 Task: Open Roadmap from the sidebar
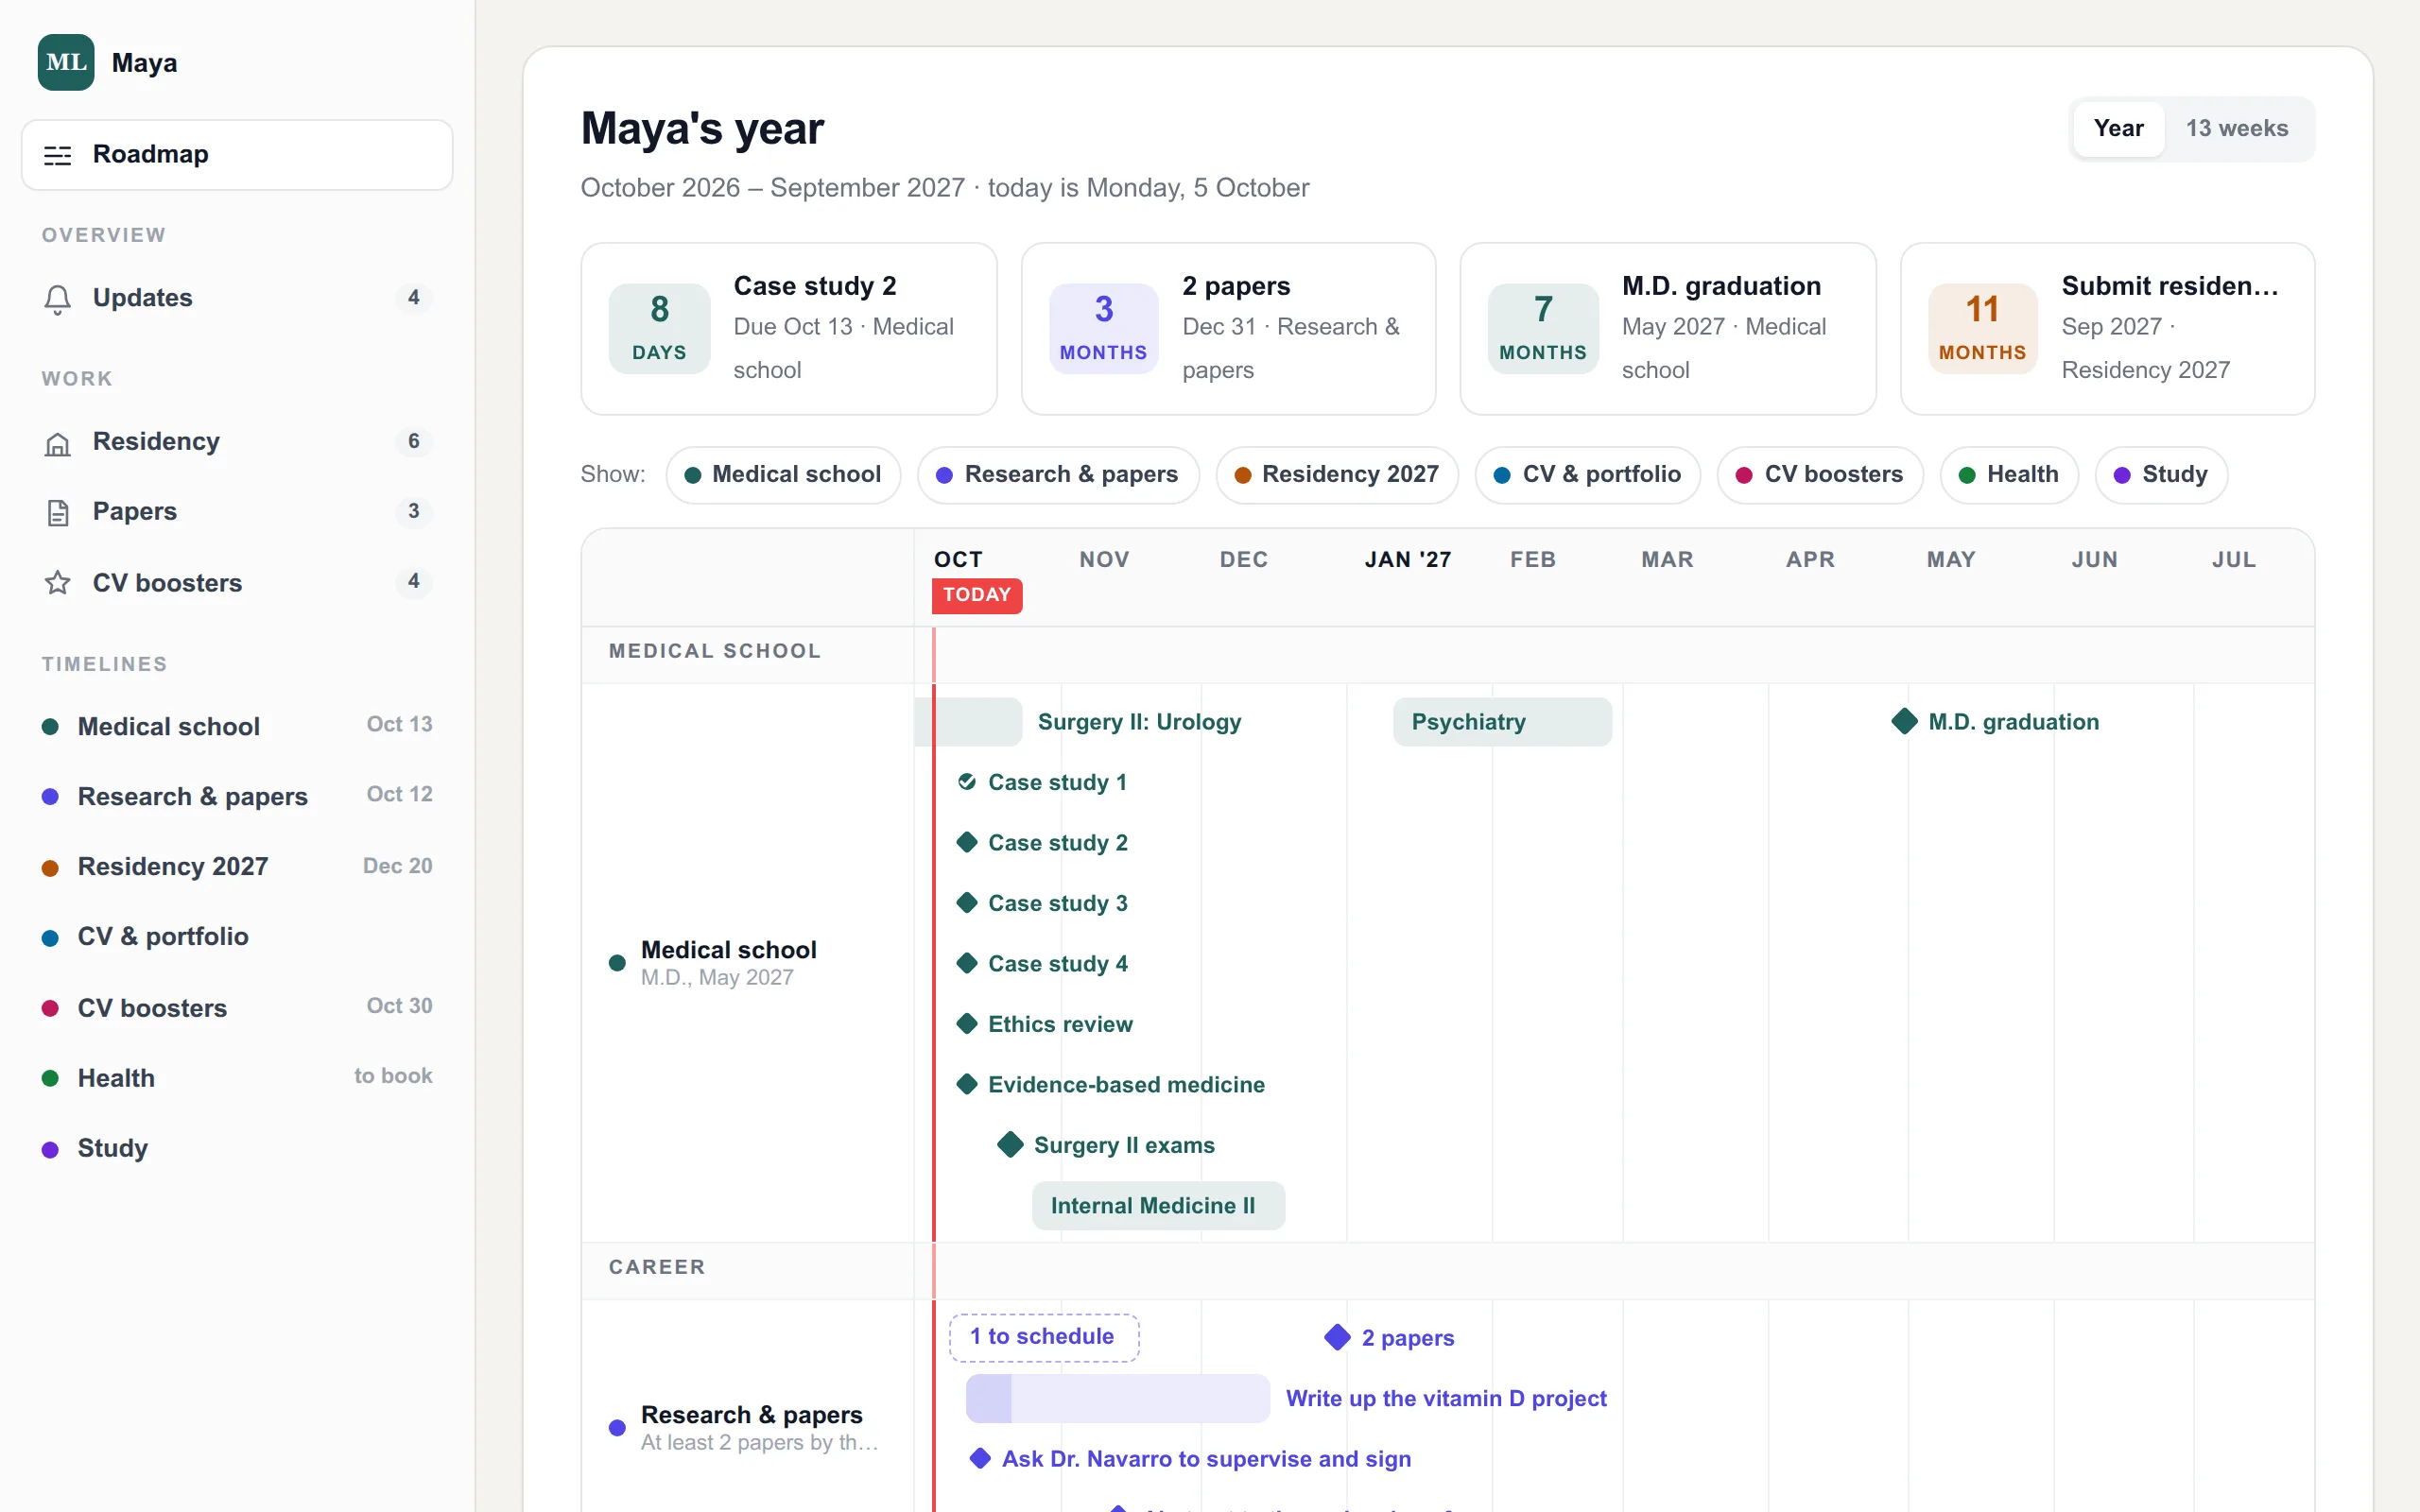tap(237, 155)
